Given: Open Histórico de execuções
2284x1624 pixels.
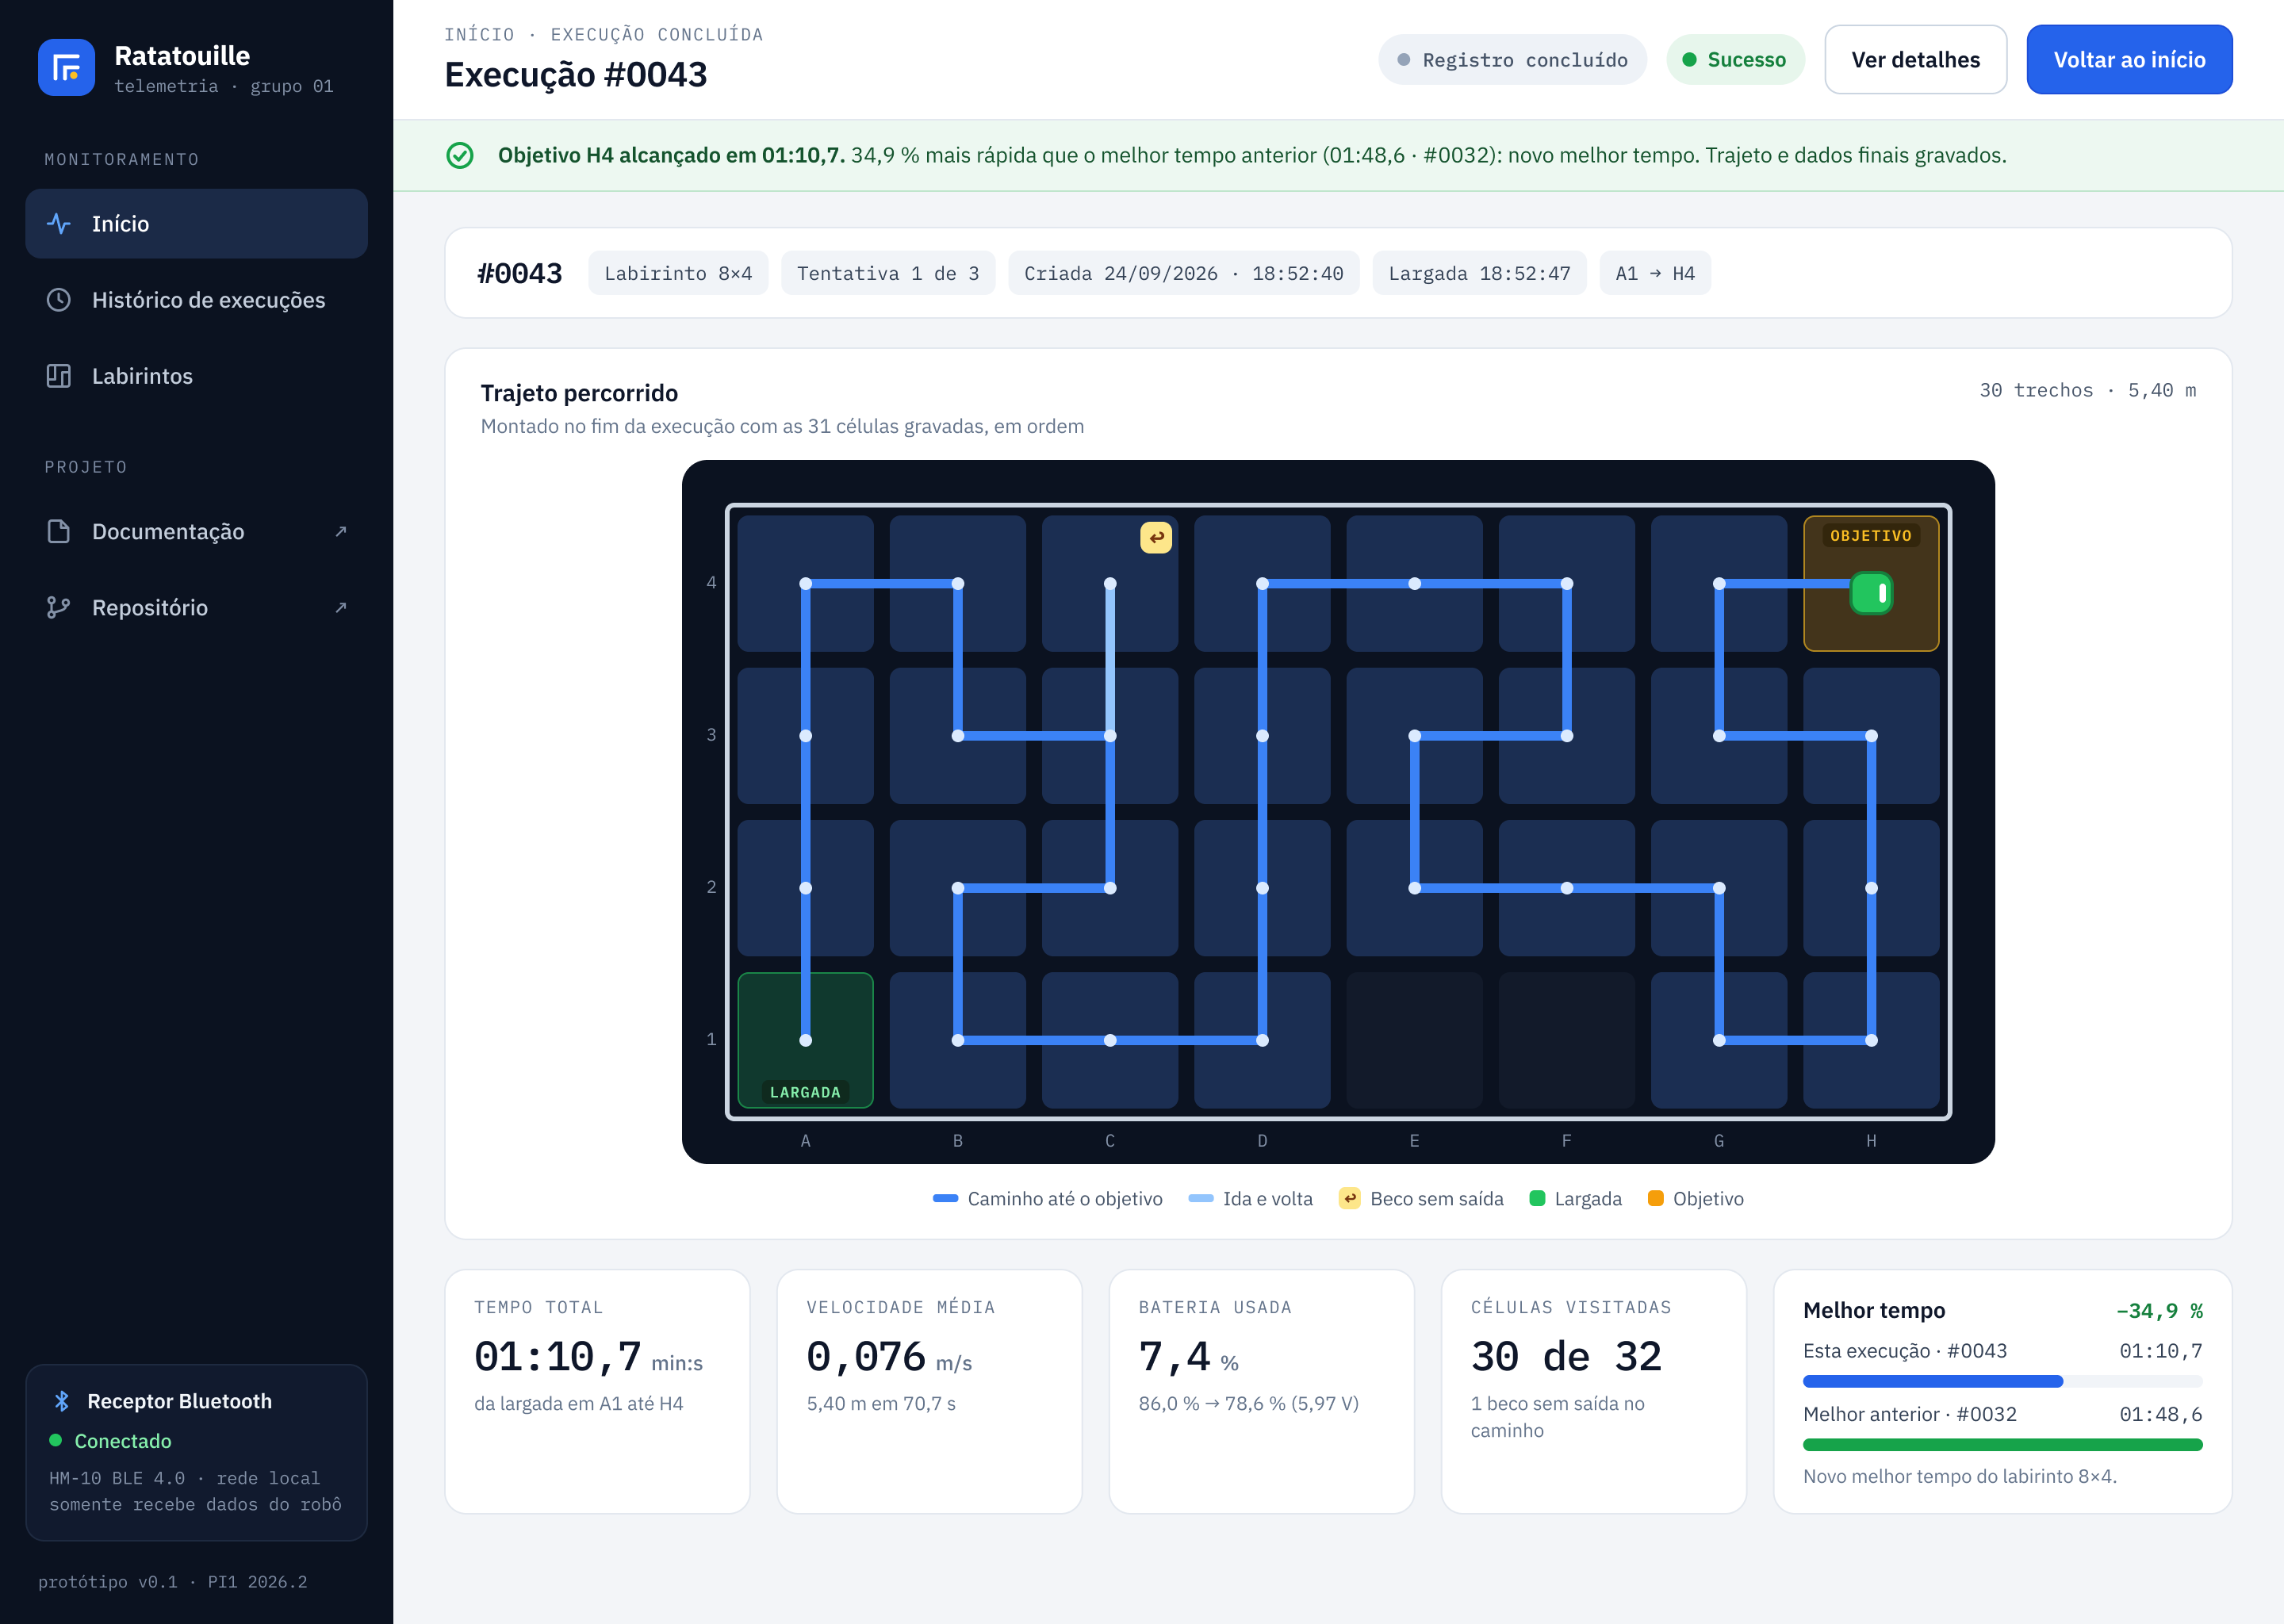Looking at the screenshot, I should (x=196, y=300).
